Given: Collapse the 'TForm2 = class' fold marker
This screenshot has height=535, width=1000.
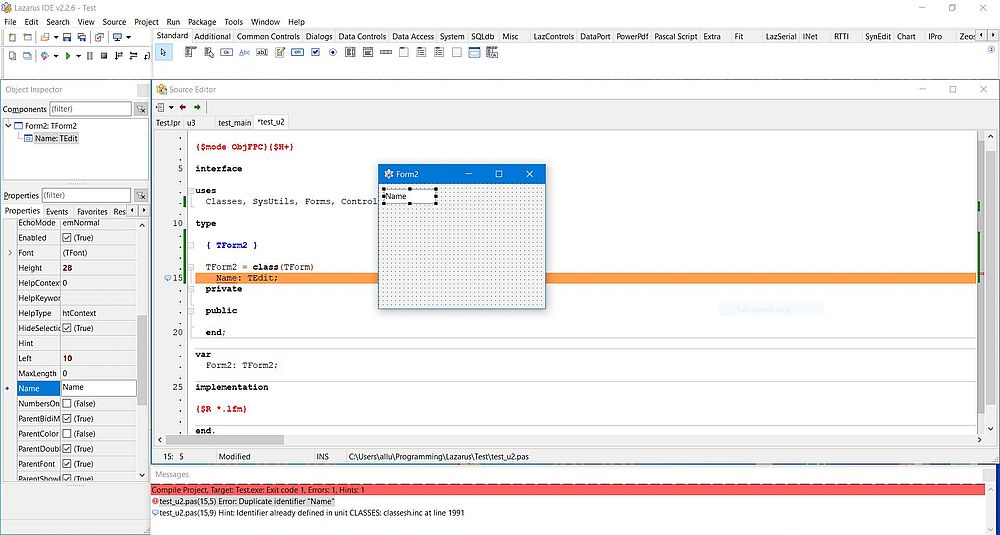Looking at the screenshot, I should click(x=191, y=267).
